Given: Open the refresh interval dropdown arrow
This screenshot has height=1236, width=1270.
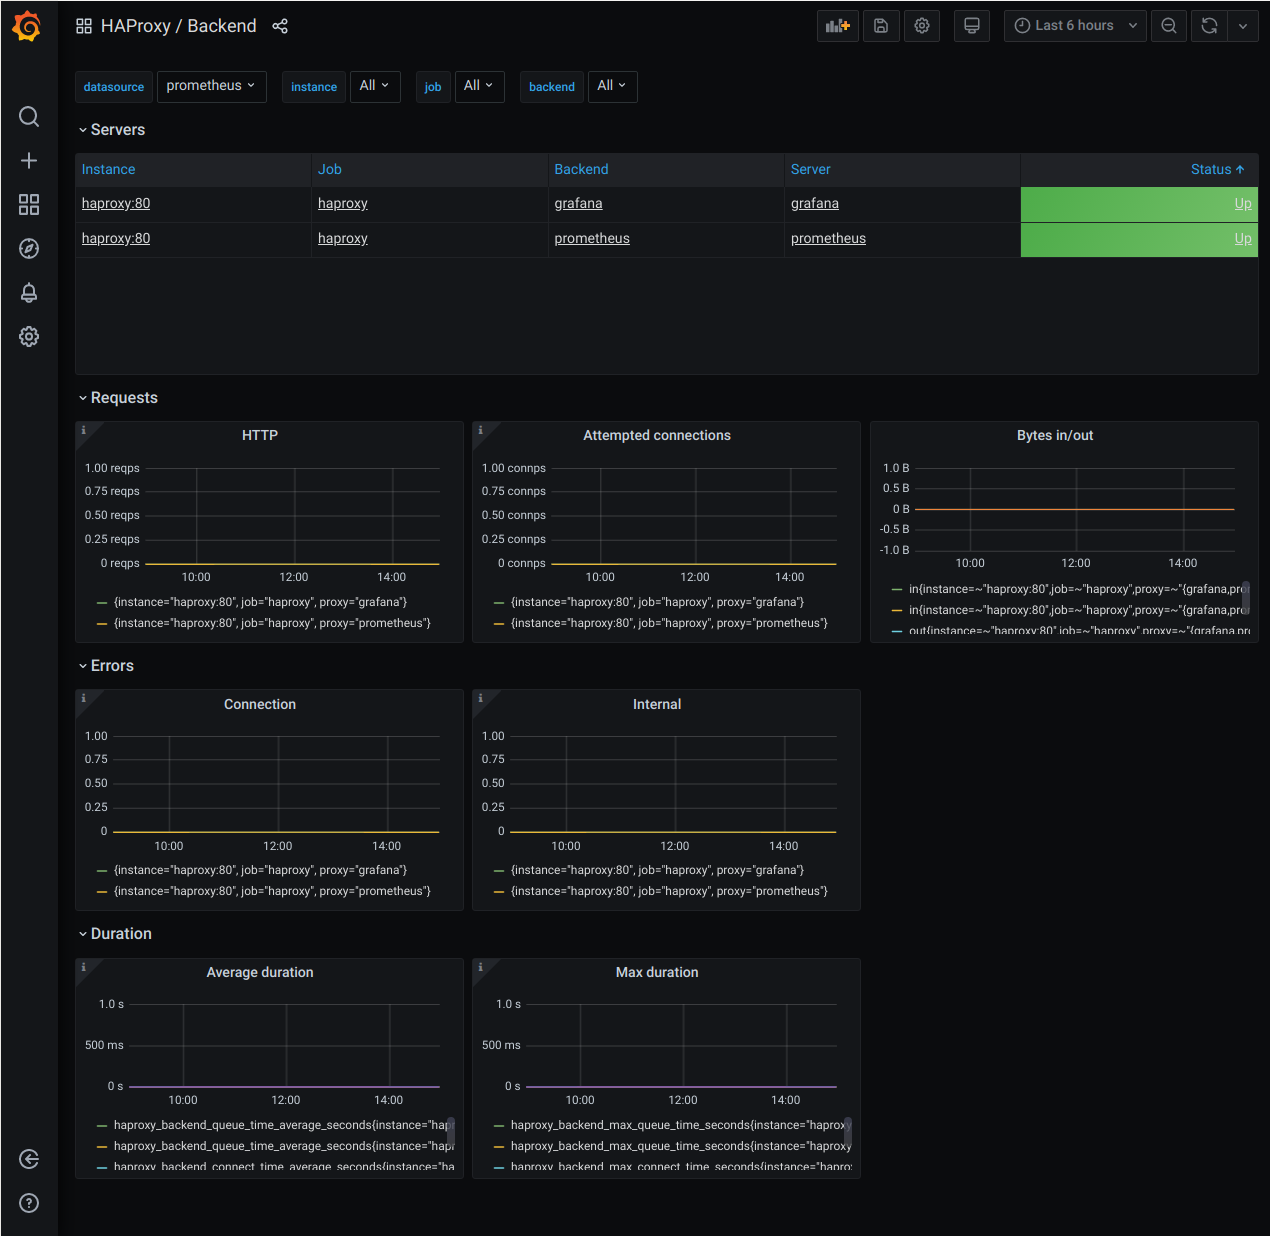Looking at the screenshot, I should click(x=1243, y=26).
